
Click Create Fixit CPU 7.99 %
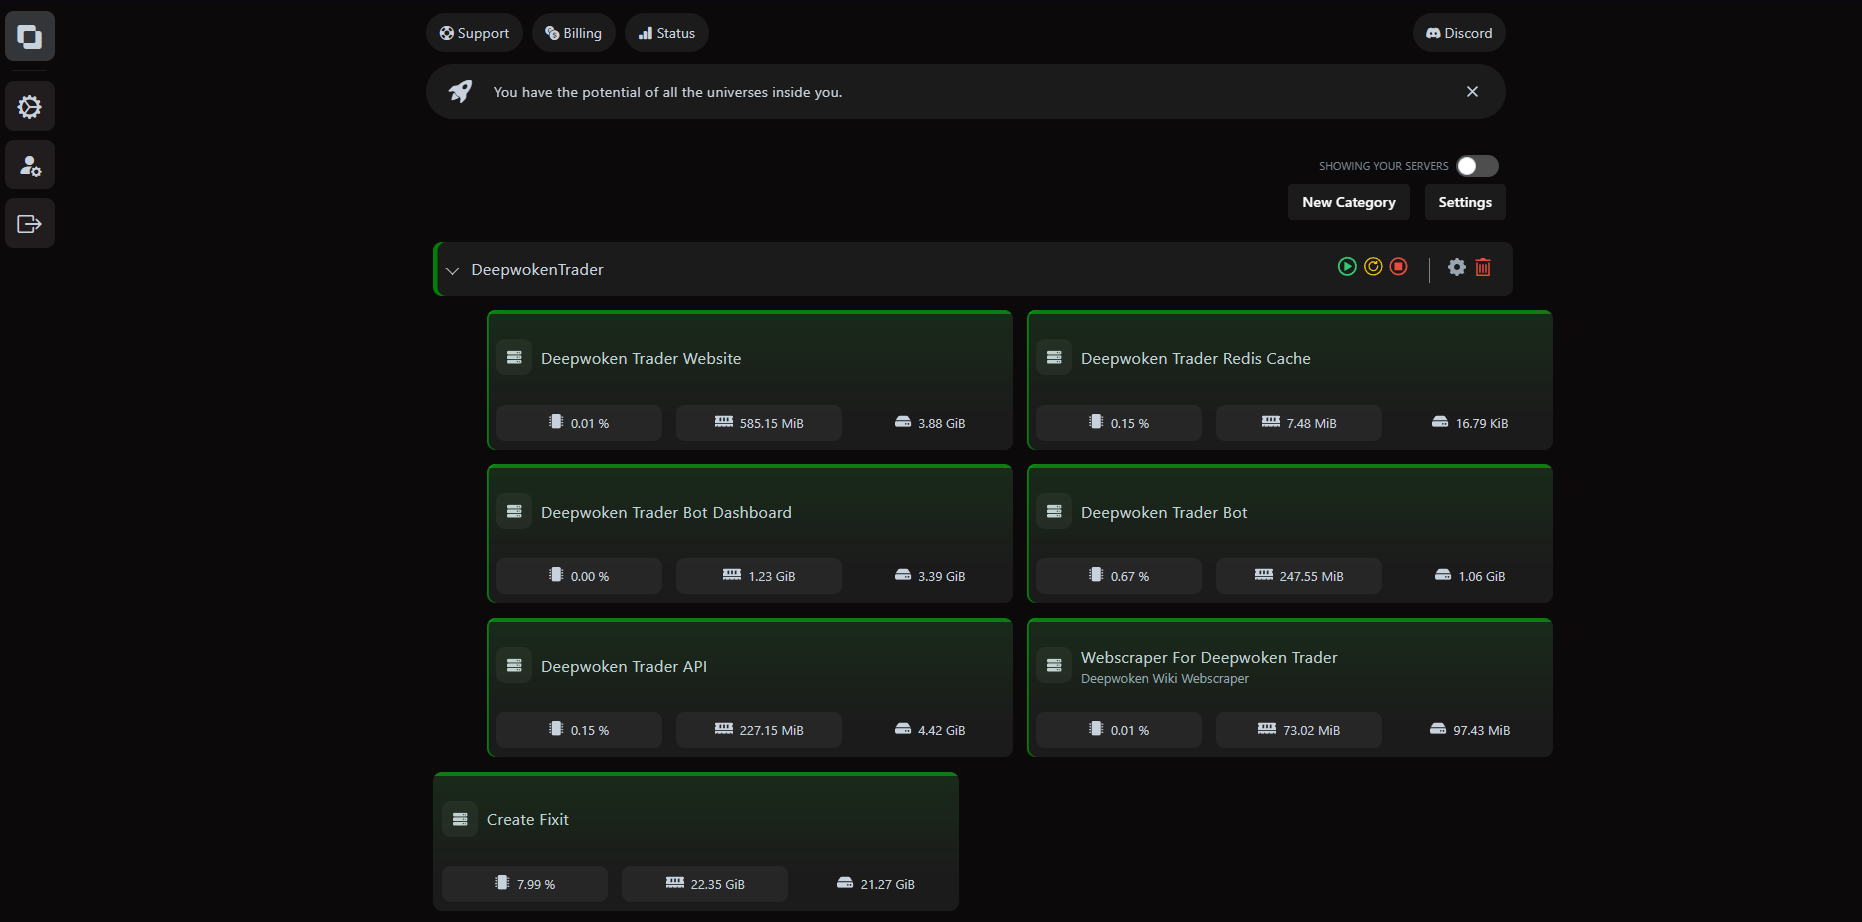tap(525, 884)
